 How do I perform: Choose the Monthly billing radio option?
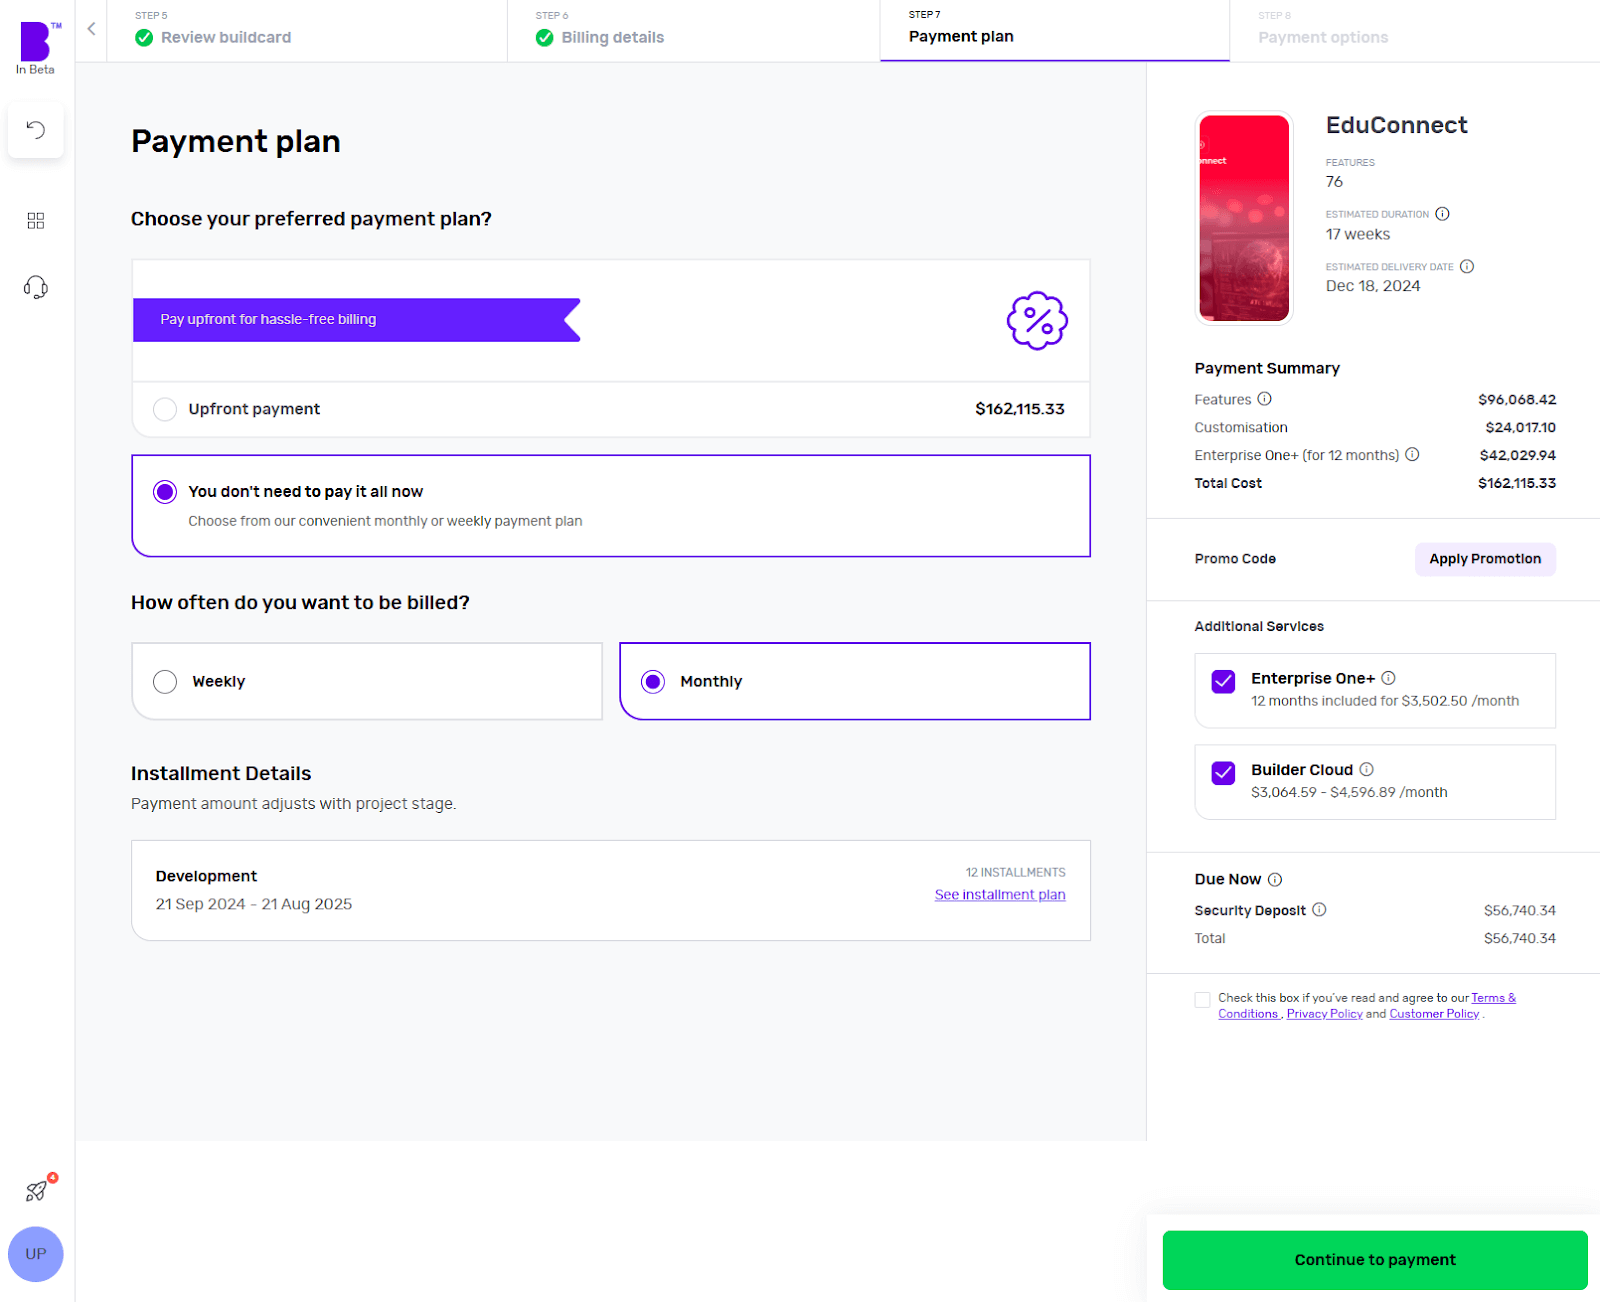click(653, 682)
